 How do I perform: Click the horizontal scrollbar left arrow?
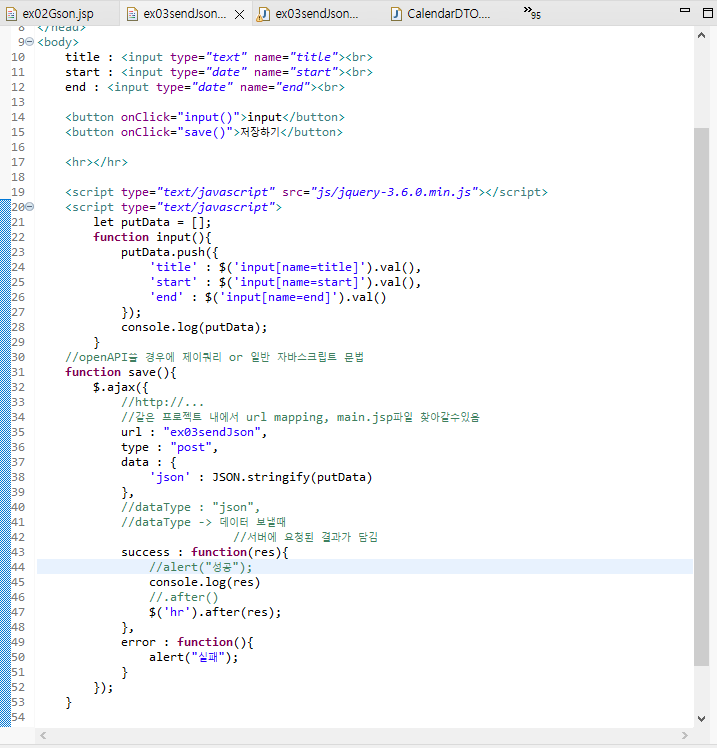coord(43,735)
